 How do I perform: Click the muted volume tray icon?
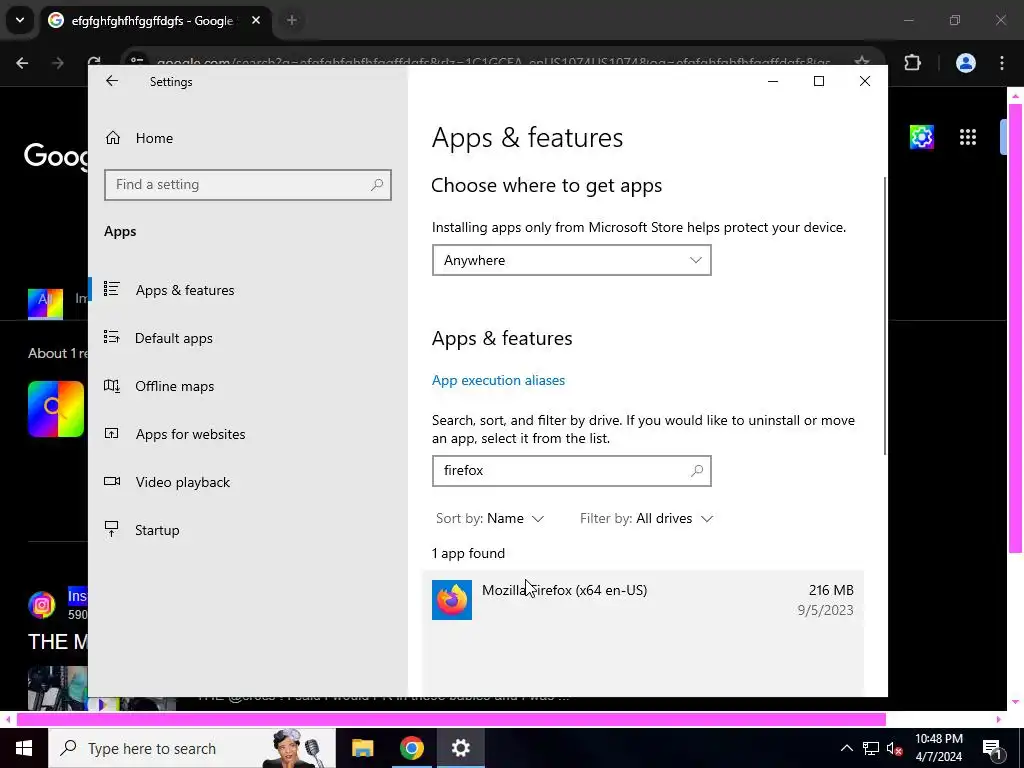click(894, 748)
